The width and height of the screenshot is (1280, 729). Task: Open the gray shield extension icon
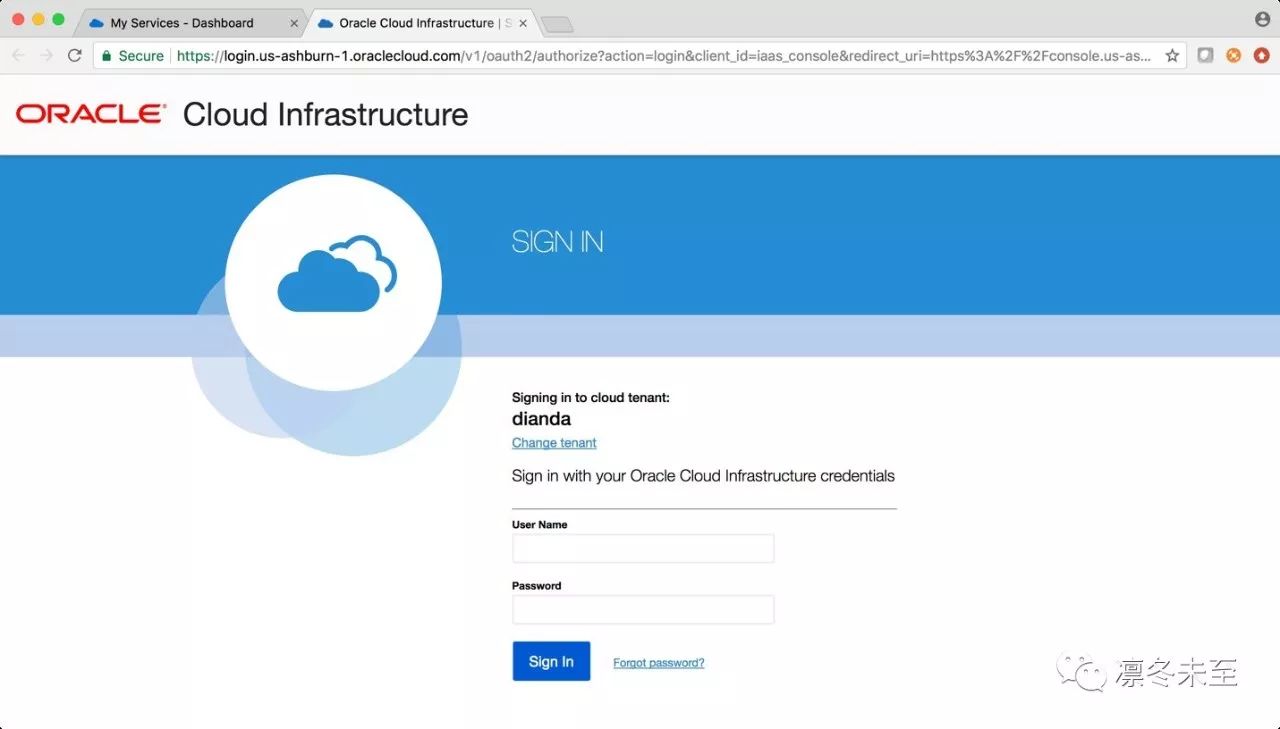(1206, 56)
